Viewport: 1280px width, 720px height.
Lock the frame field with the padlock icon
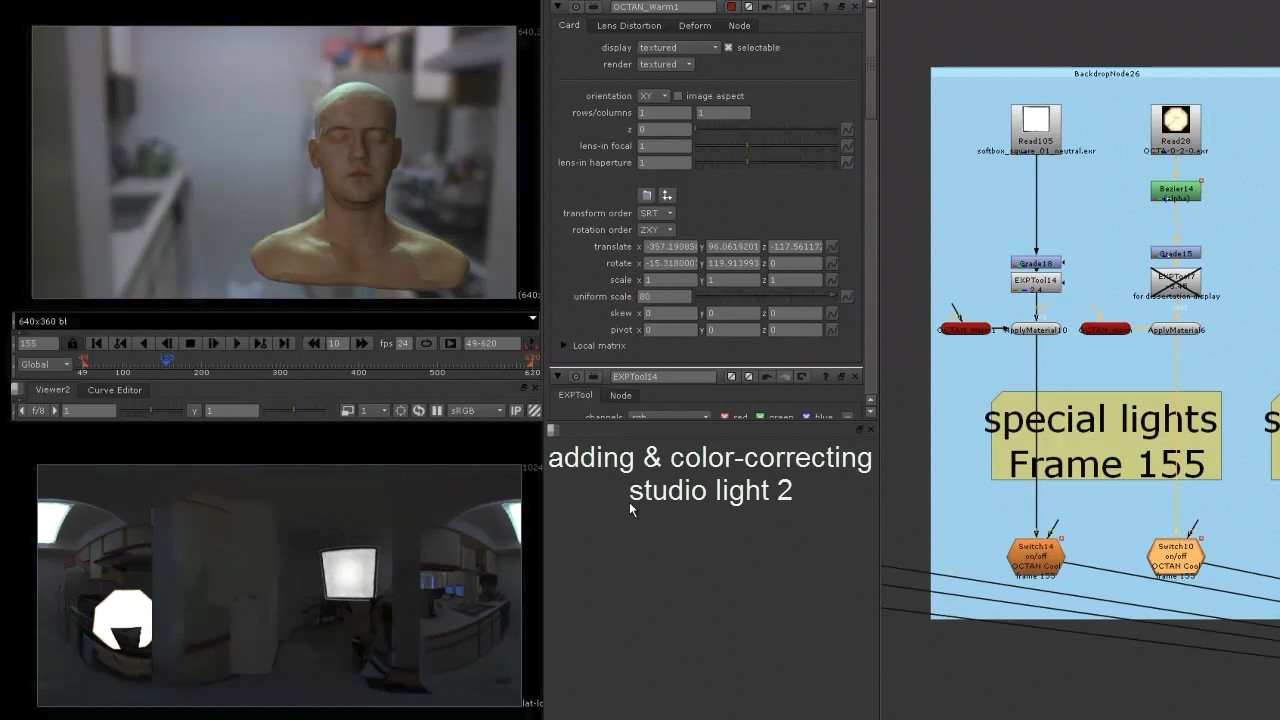point(72,343)
